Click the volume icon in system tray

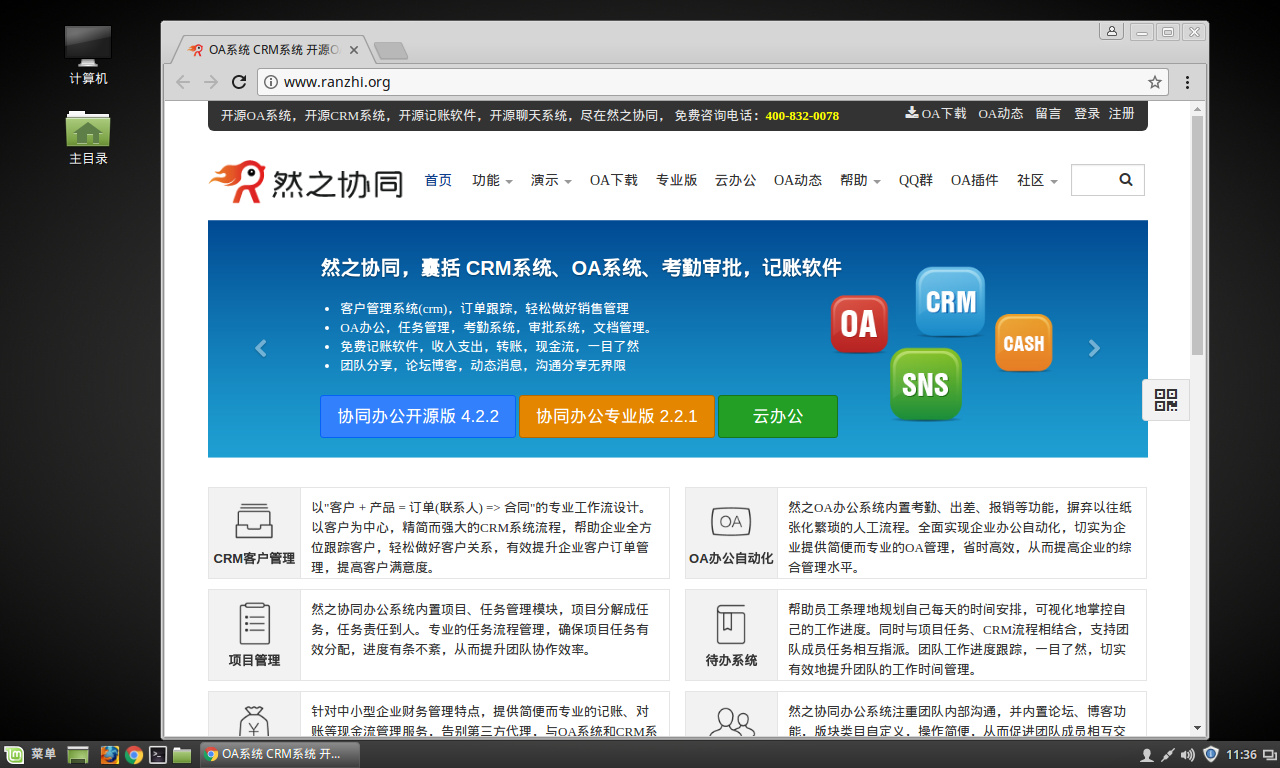tap(1187, 755)
